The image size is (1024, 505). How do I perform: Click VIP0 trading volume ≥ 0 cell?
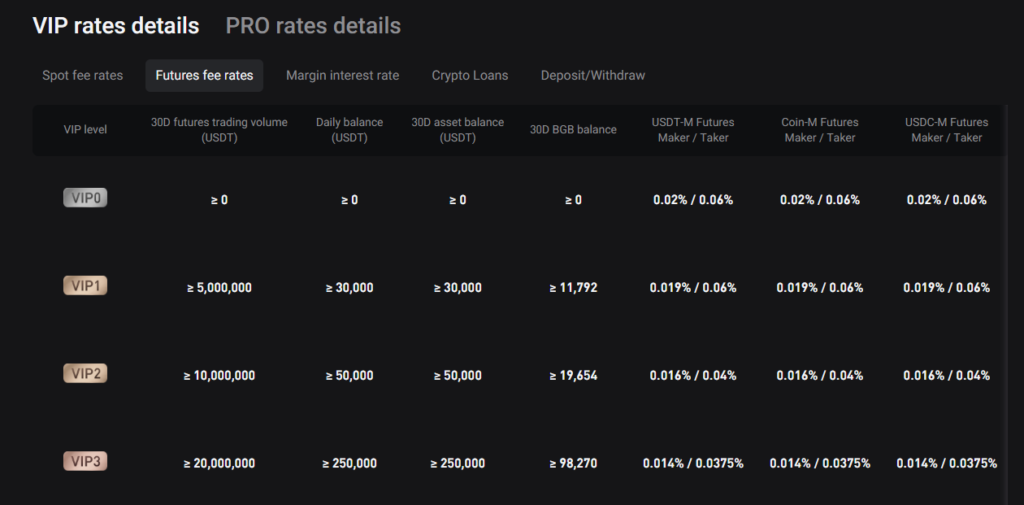pos(219,200)
